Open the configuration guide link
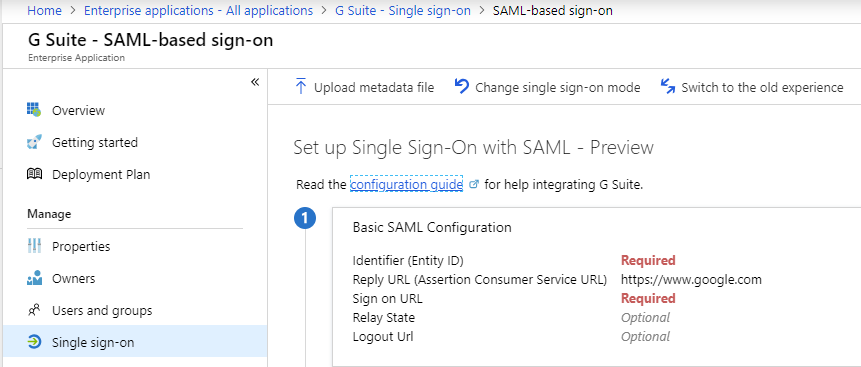 coord(406,185)
